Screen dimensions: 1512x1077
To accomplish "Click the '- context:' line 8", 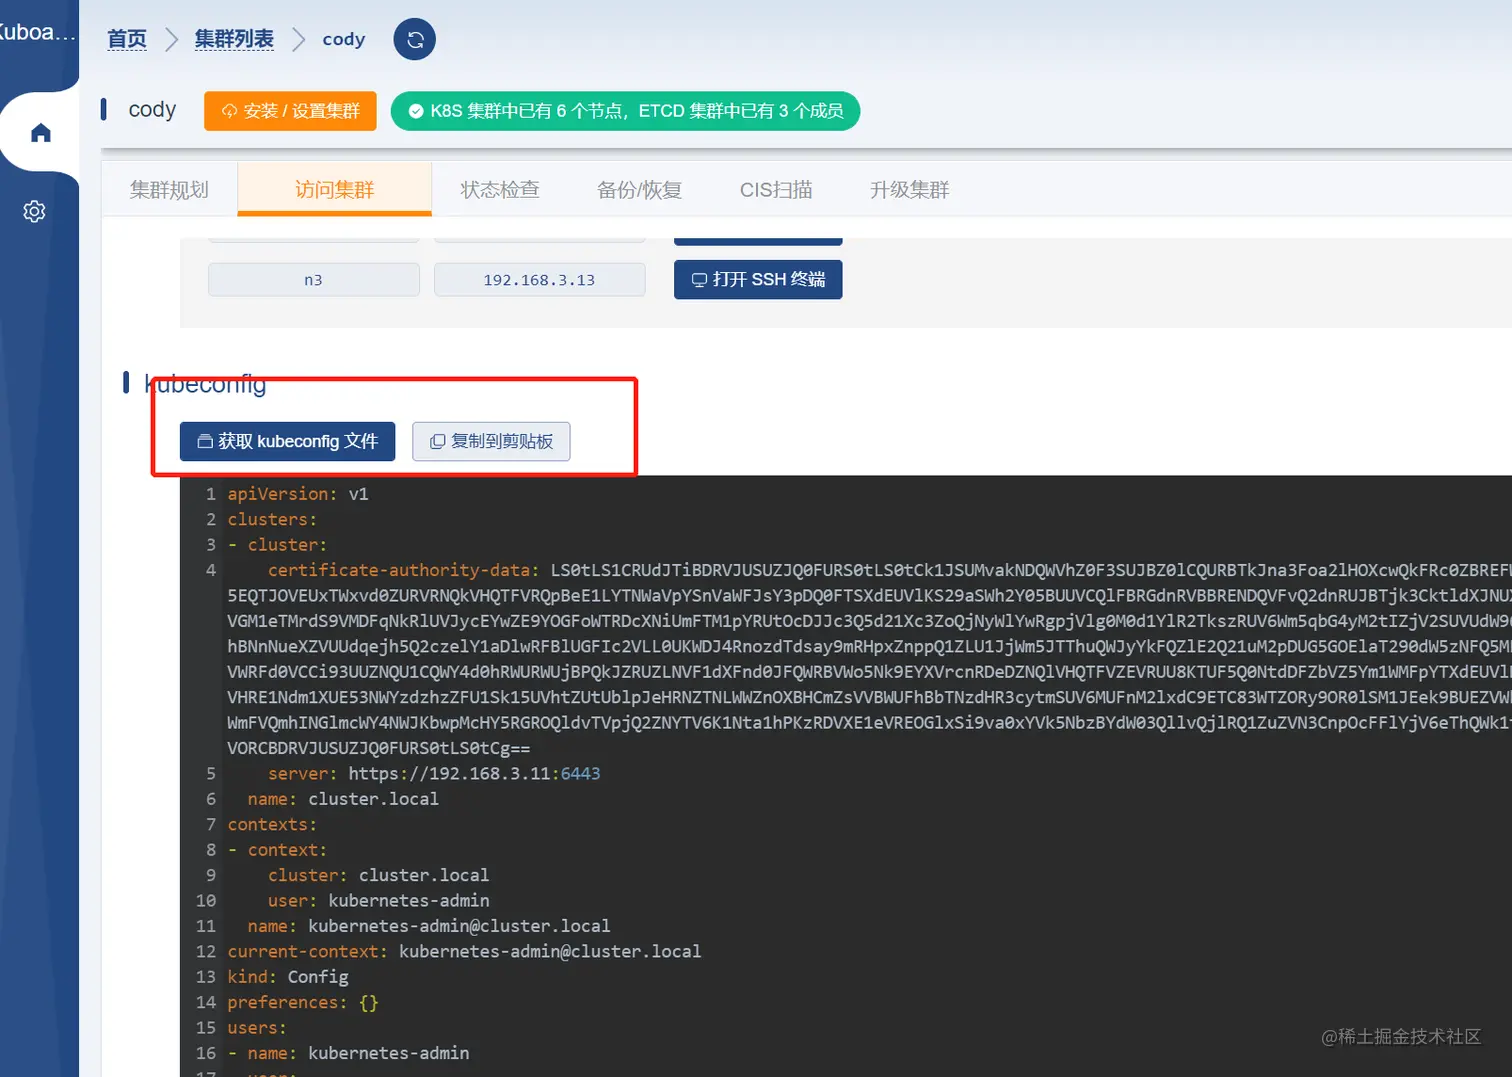I will 277,850.
